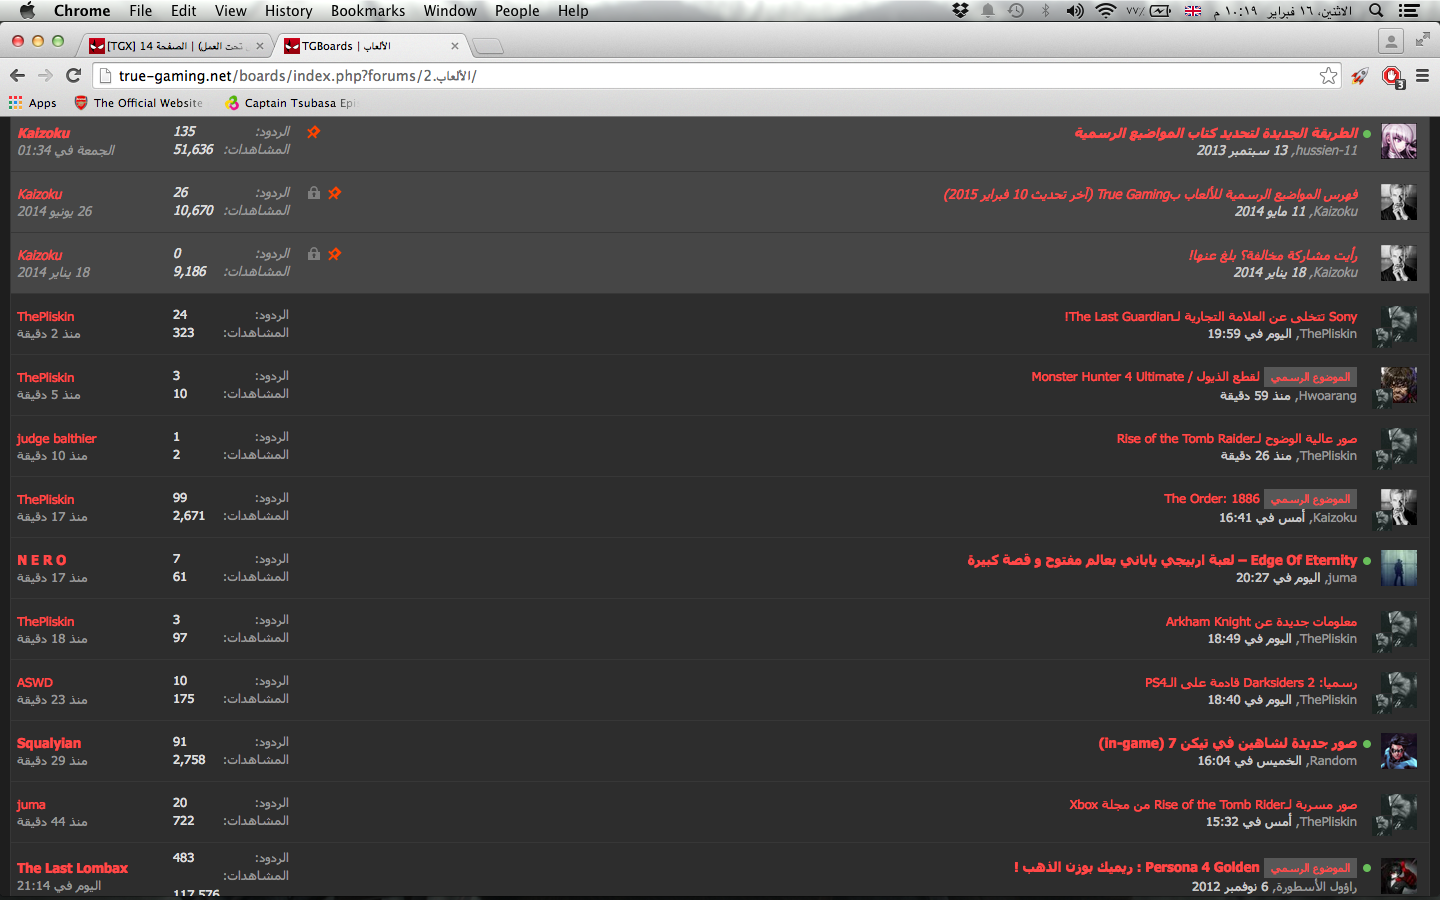Image resolution: width=1440 pixels, height=900 pixels.
Task: Click the pin icon on the 26-replies thread
Action: (x=335, y=193)
